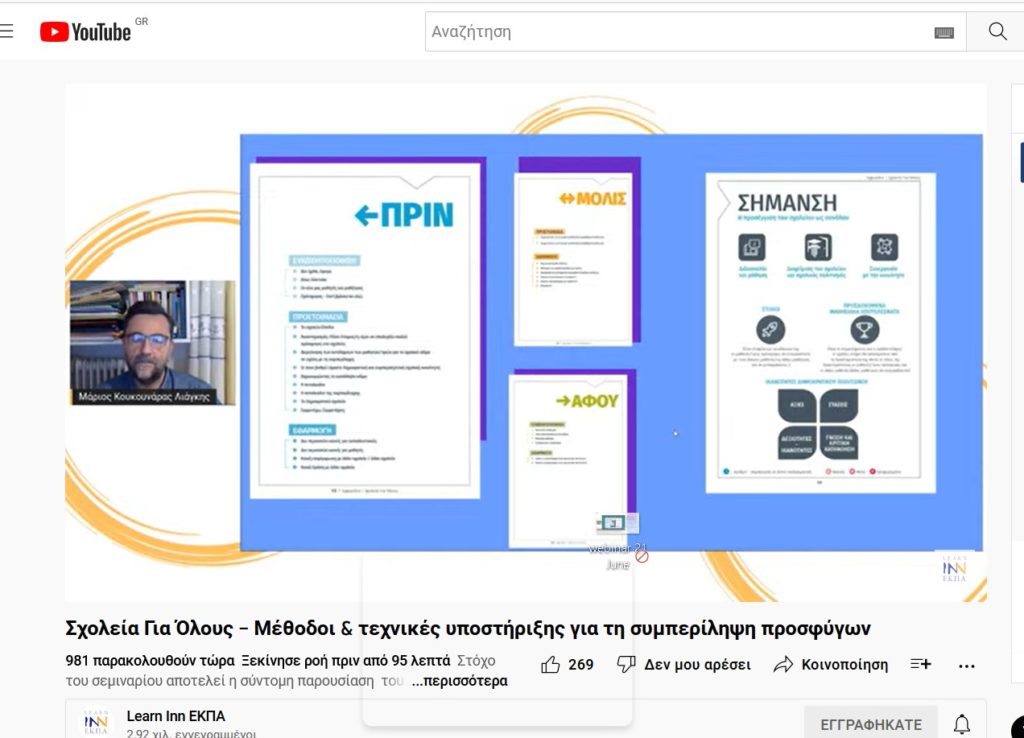Click the Δεν μου αρέσει label
The width and height of the screenshot is (1024, 738).
coord(697,665)
